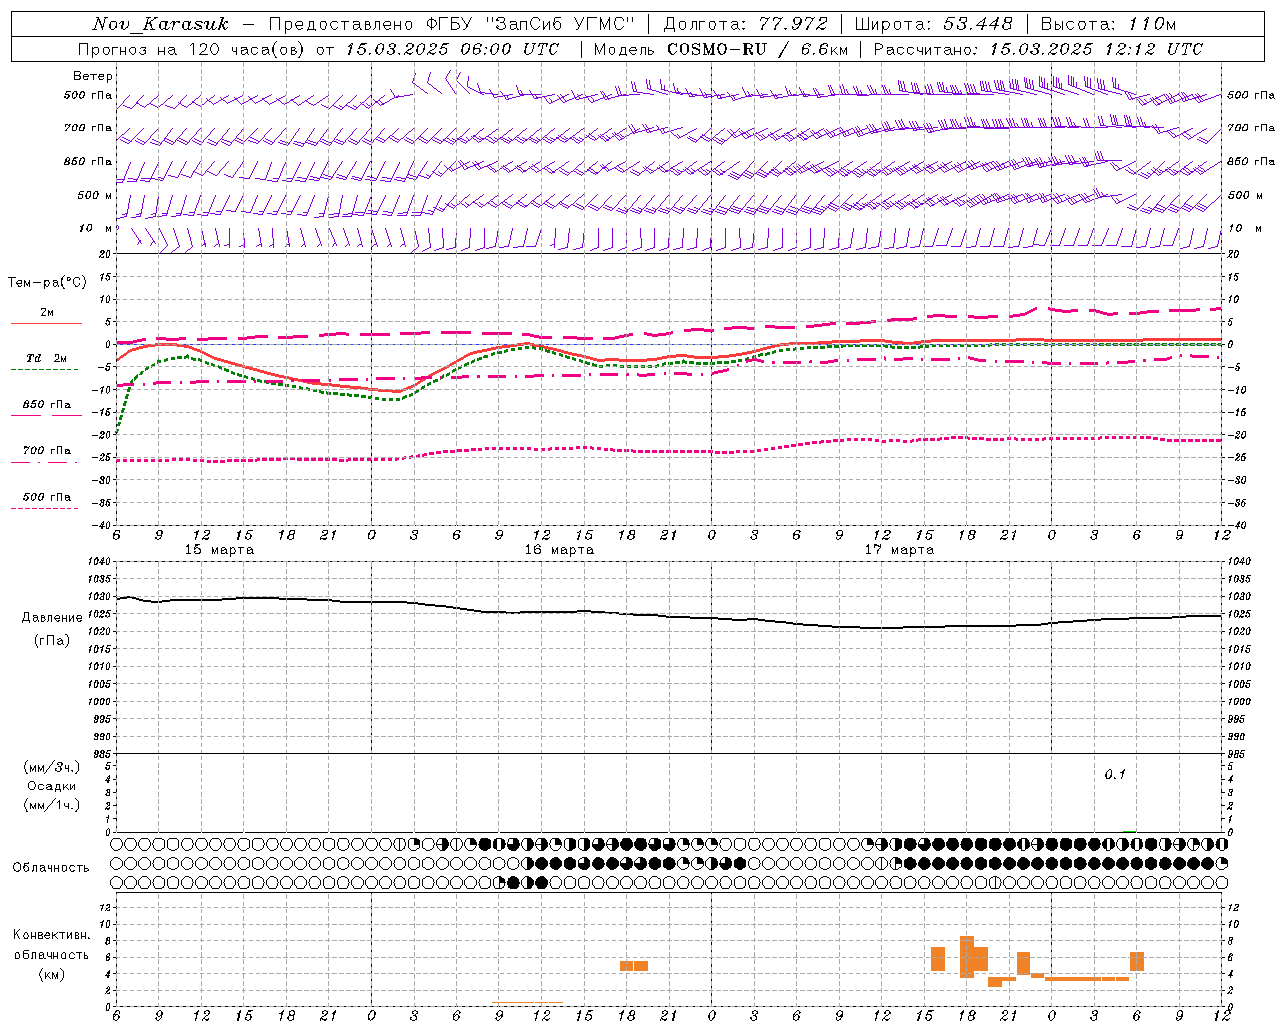This screenshot has width=1280, height=1024.
Task: Click the 0.1 precipitation value annotation
Action: (1115, 775)
